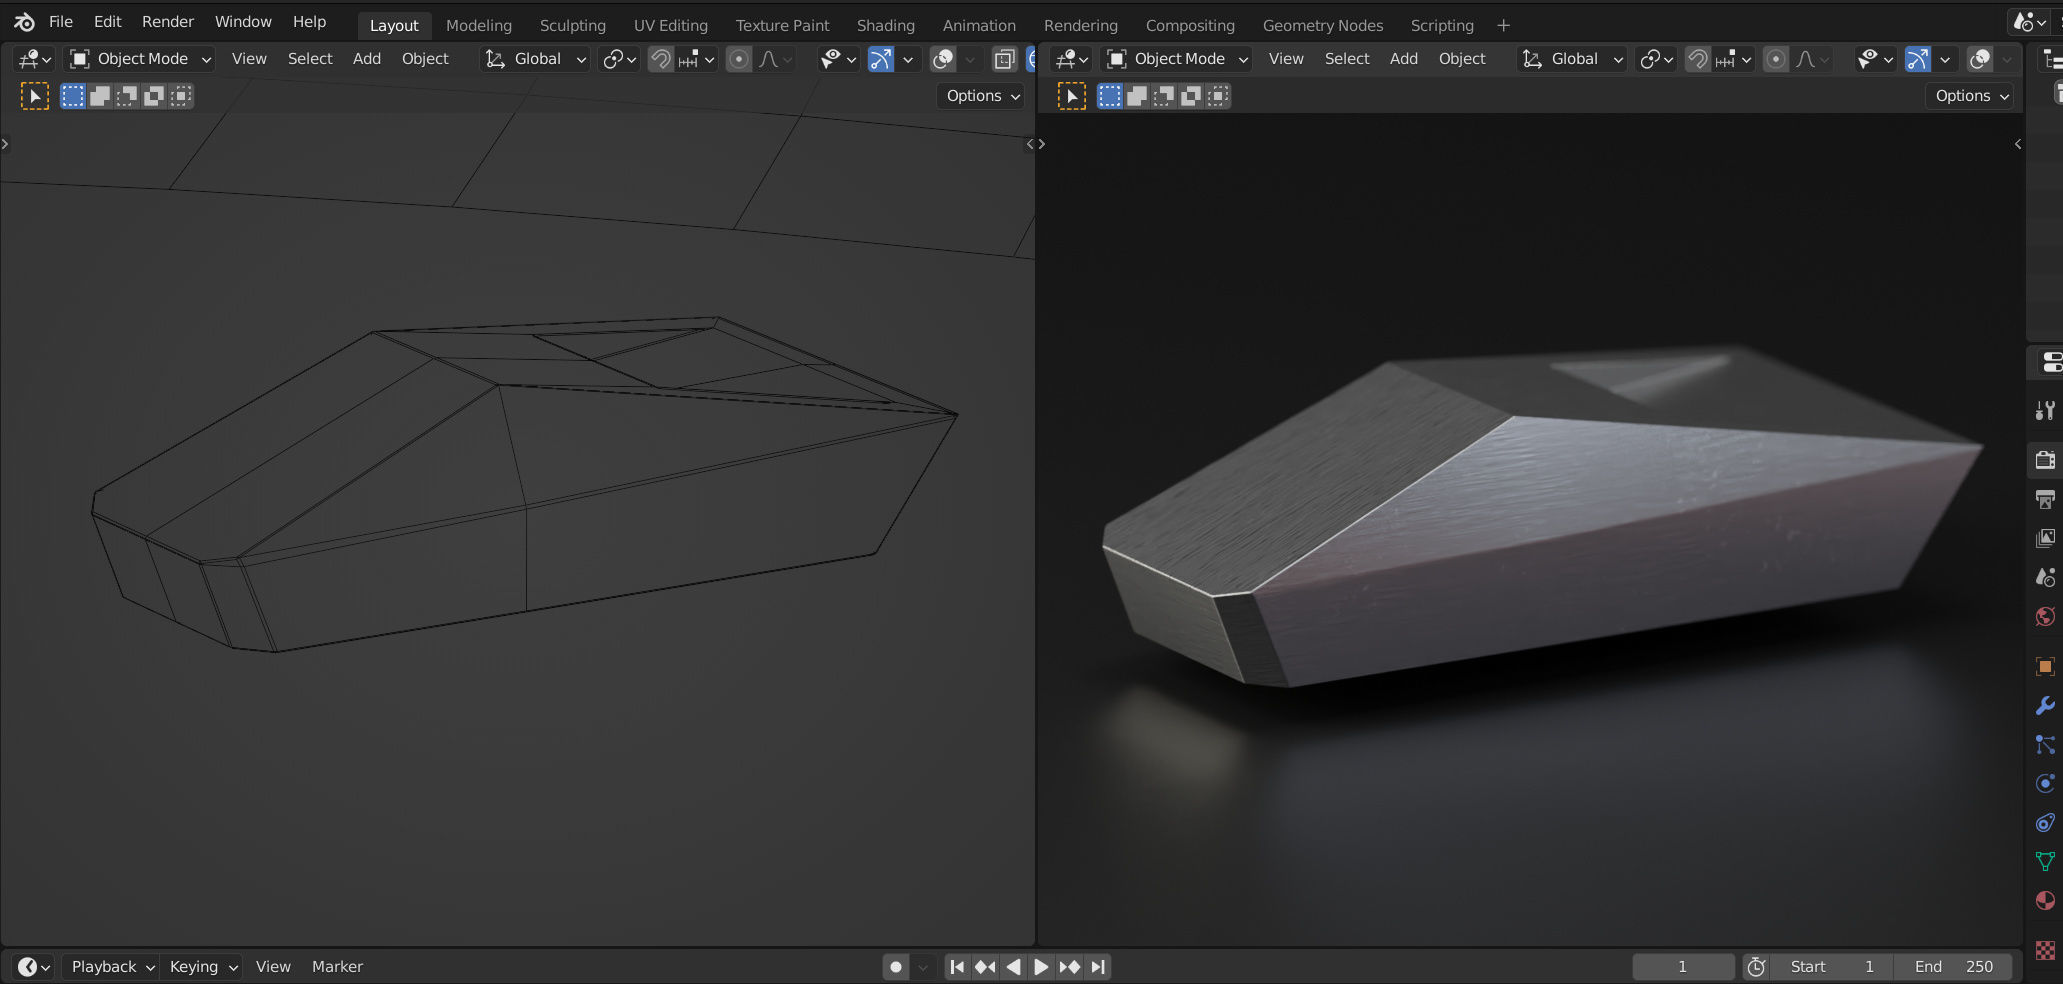Open the Edit menu
Viewport: 2063px width, 984px height.
(107, 22)
